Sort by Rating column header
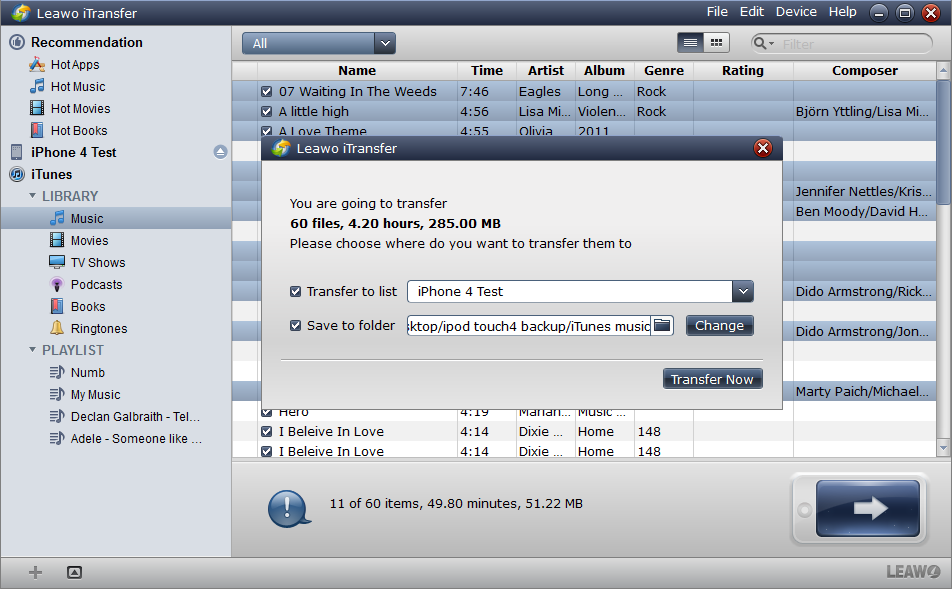The width and height of the screenshot is (952, 589). [743, 70]
